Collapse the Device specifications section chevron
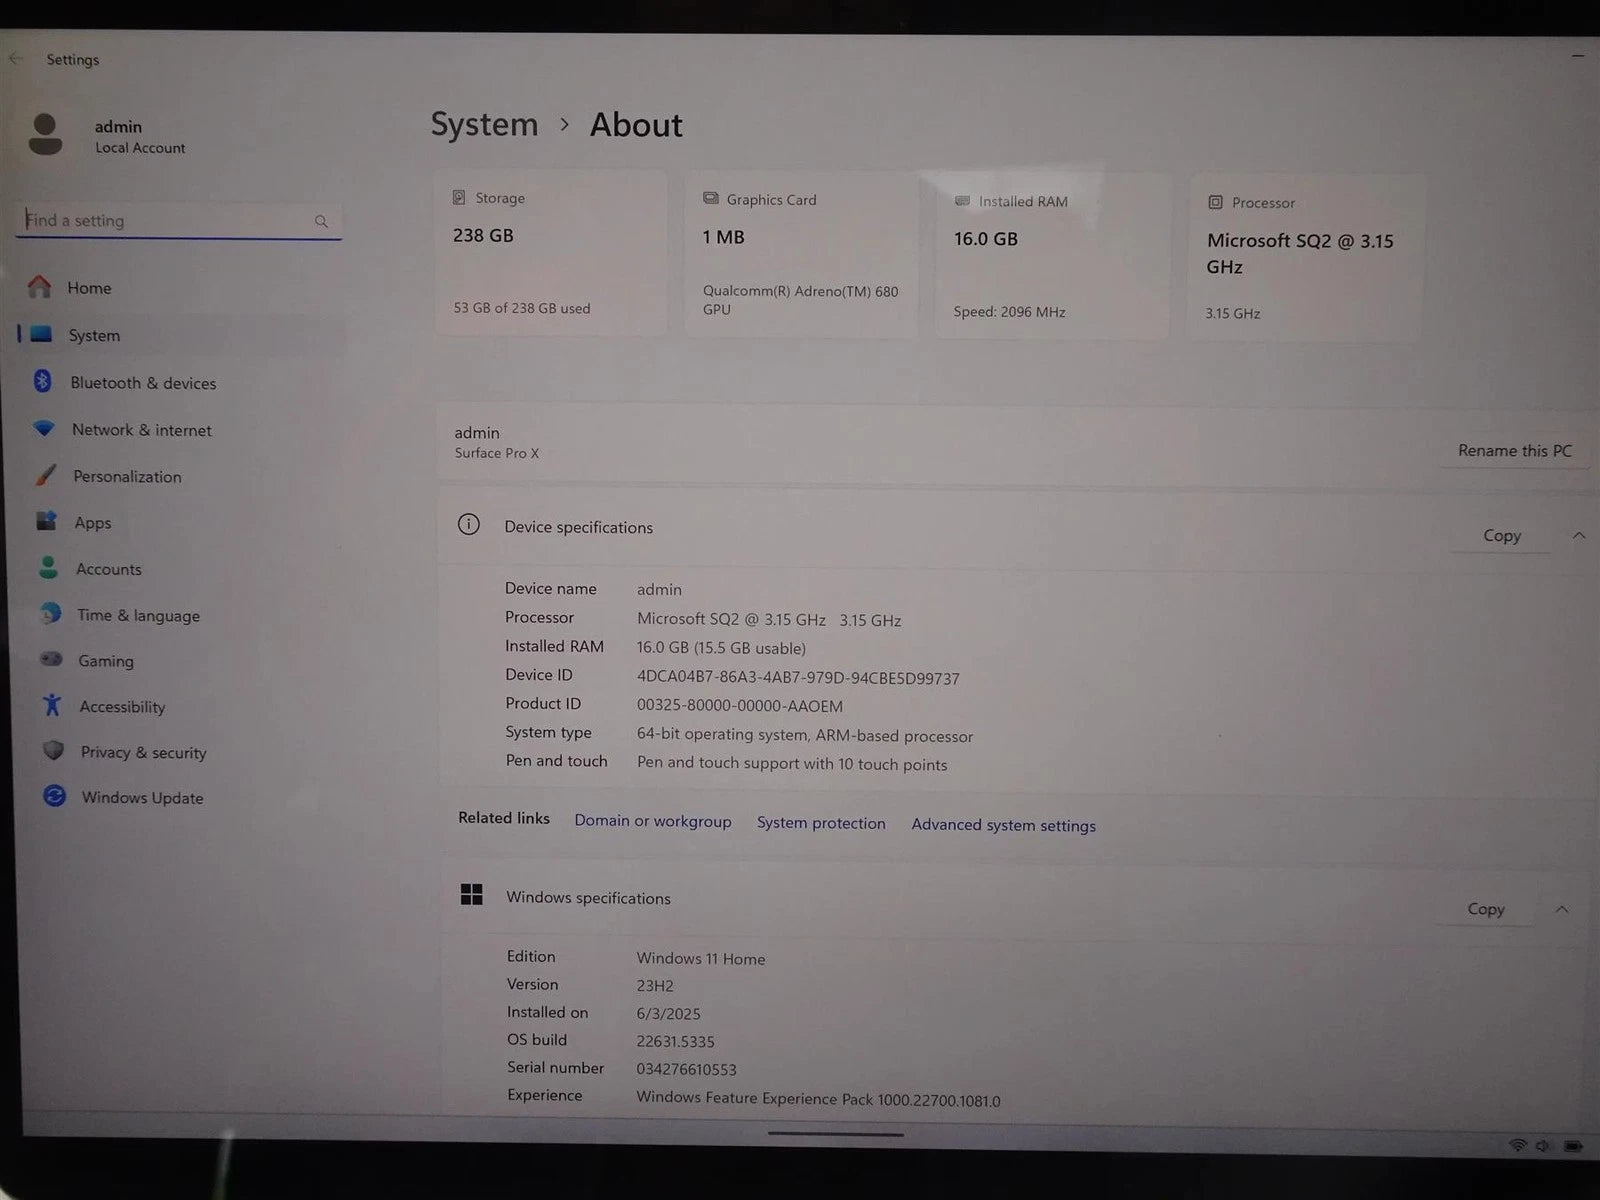Image resolution: width=1600 pixels, height=1200 pixels. [1579, 536]
